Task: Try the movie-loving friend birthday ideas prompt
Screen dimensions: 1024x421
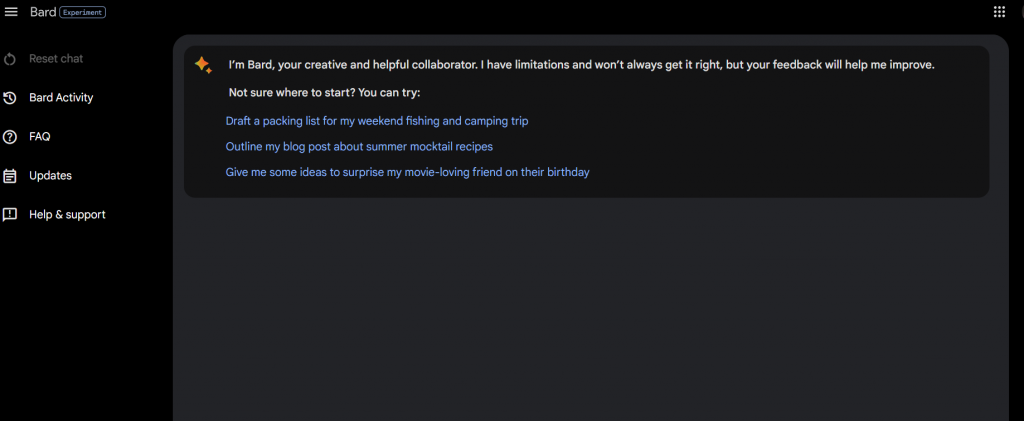Action: coord(408,173)
